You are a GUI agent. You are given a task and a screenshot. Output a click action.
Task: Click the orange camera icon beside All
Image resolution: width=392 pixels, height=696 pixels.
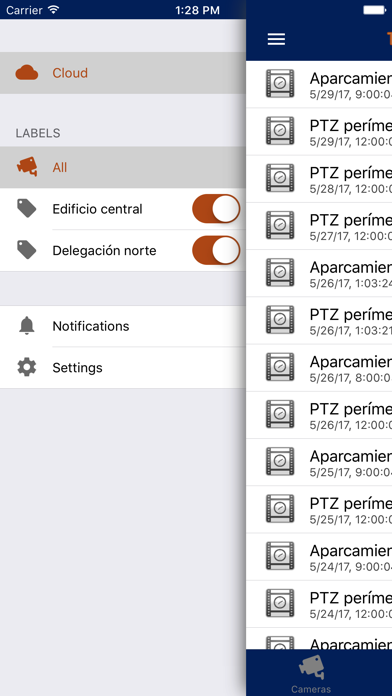27,167
